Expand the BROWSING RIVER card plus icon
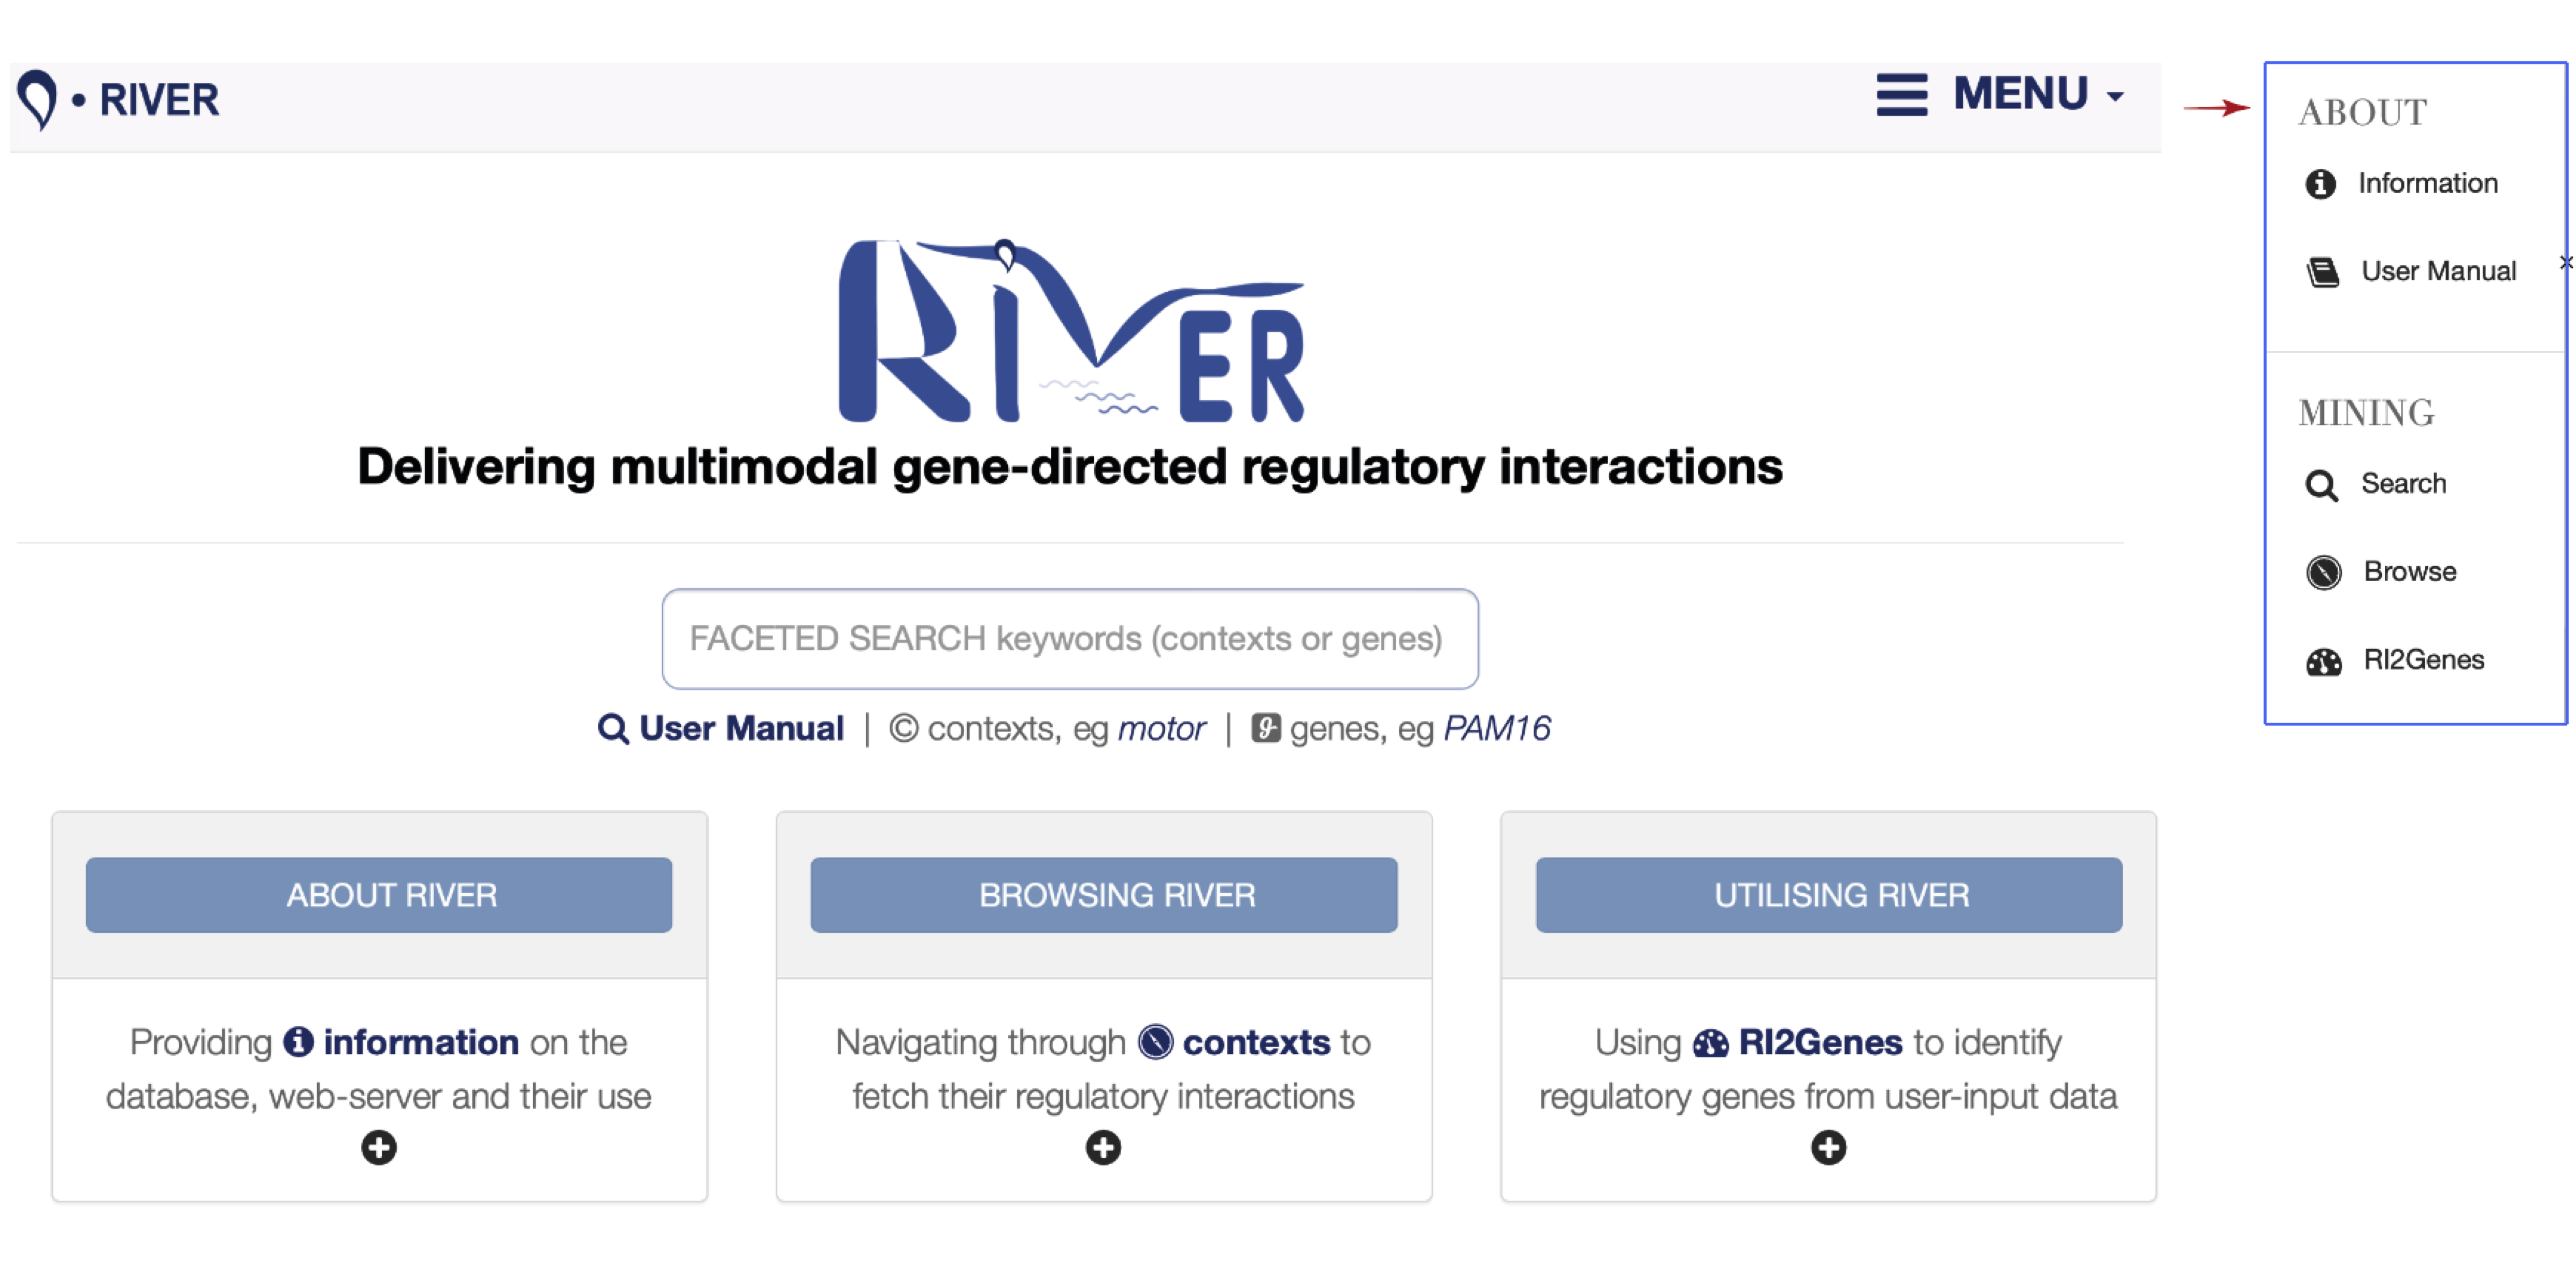This screenshot has width=2576, height=1262. tap(1103, 1147)
